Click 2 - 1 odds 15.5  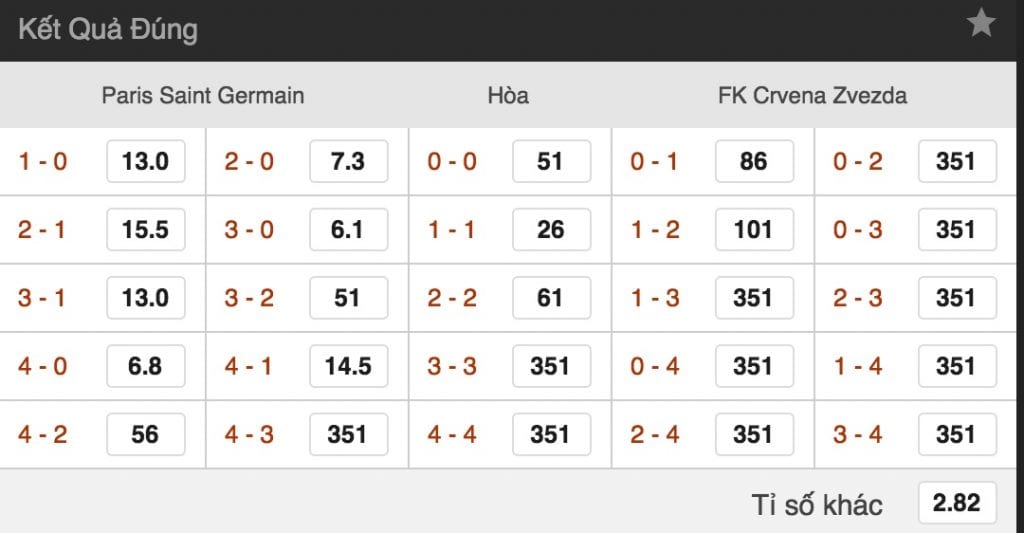[x=145, y=229]
